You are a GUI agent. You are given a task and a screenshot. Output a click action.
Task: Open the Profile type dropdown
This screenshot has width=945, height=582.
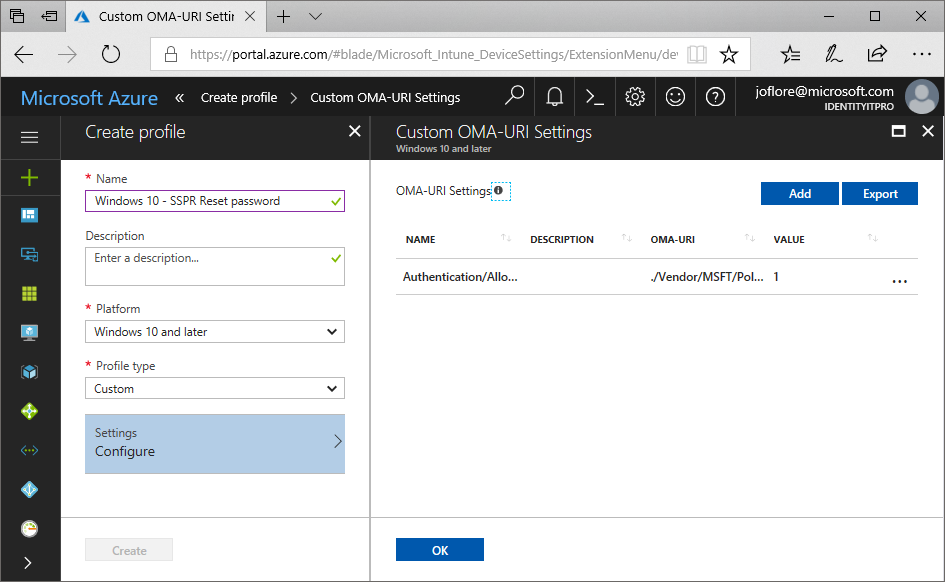tap(215, 389)
